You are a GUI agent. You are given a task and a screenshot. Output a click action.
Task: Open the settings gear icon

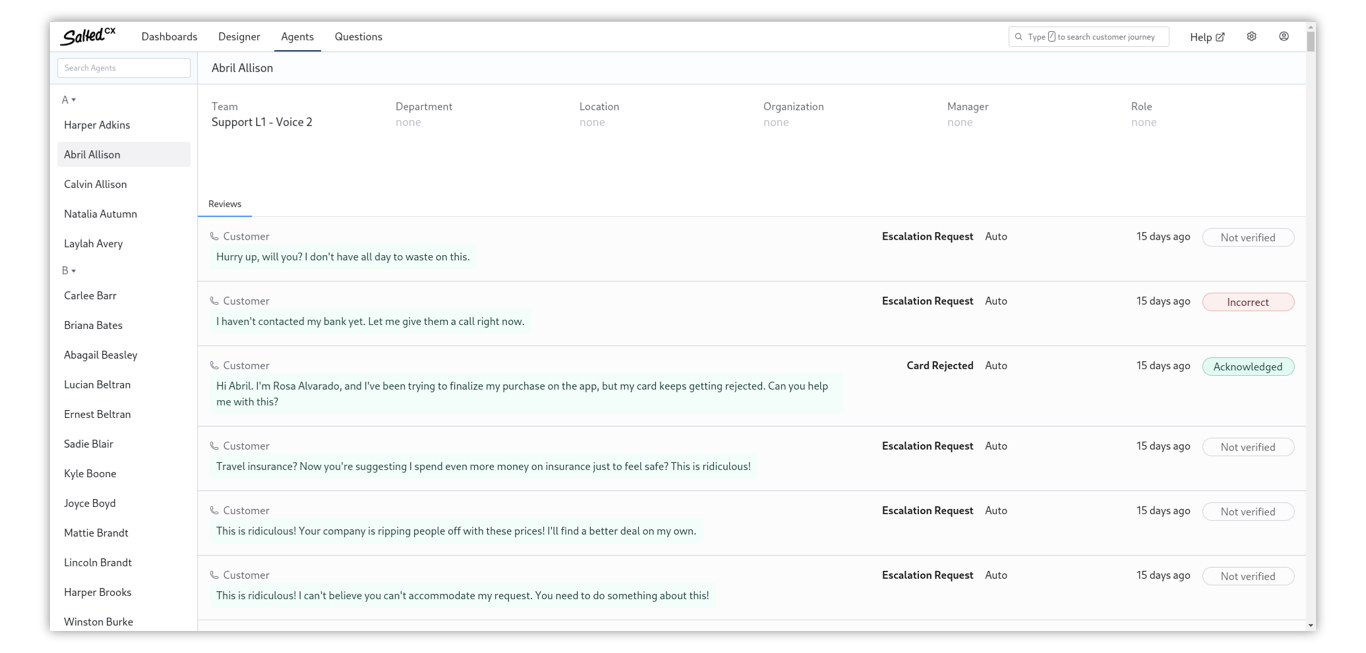1251,37
